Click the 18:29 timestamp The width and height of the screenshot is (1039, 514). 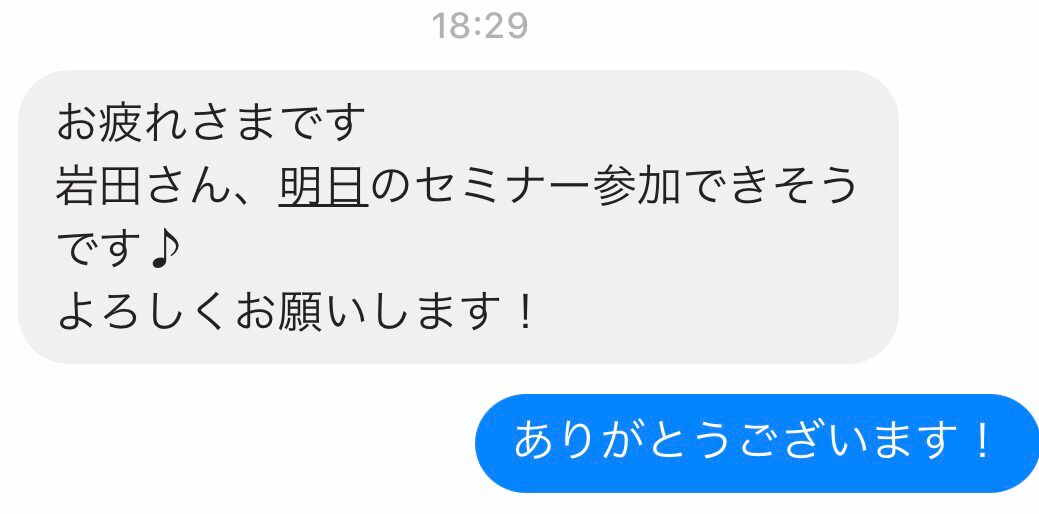tap(480, 26)
